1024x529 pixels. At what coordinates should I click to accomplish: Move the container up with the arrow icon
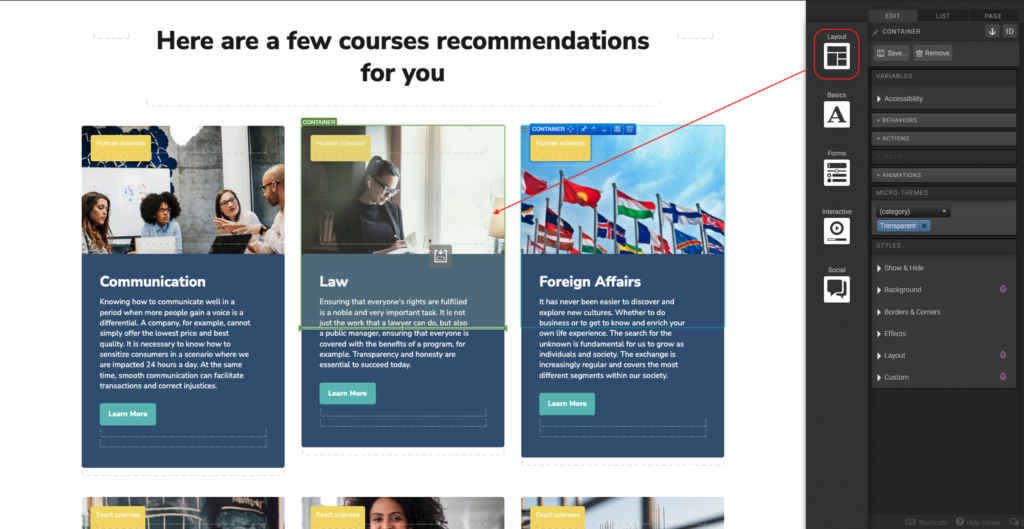[594, 129]
